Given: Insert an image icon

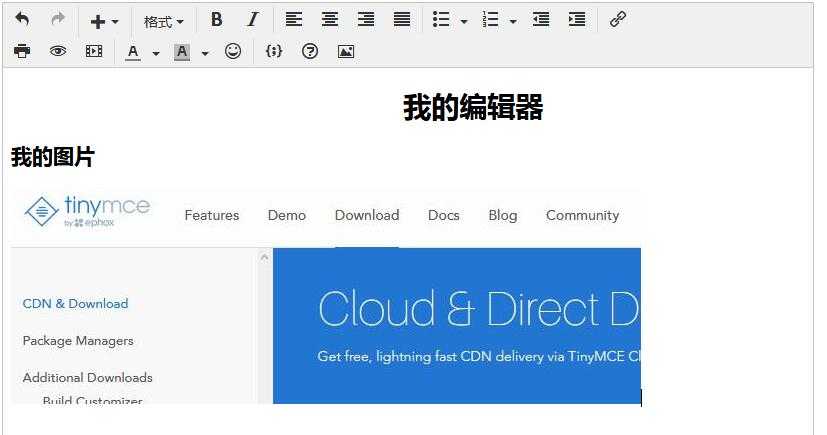Looking at the screenshot, I should tap(345, 51).
